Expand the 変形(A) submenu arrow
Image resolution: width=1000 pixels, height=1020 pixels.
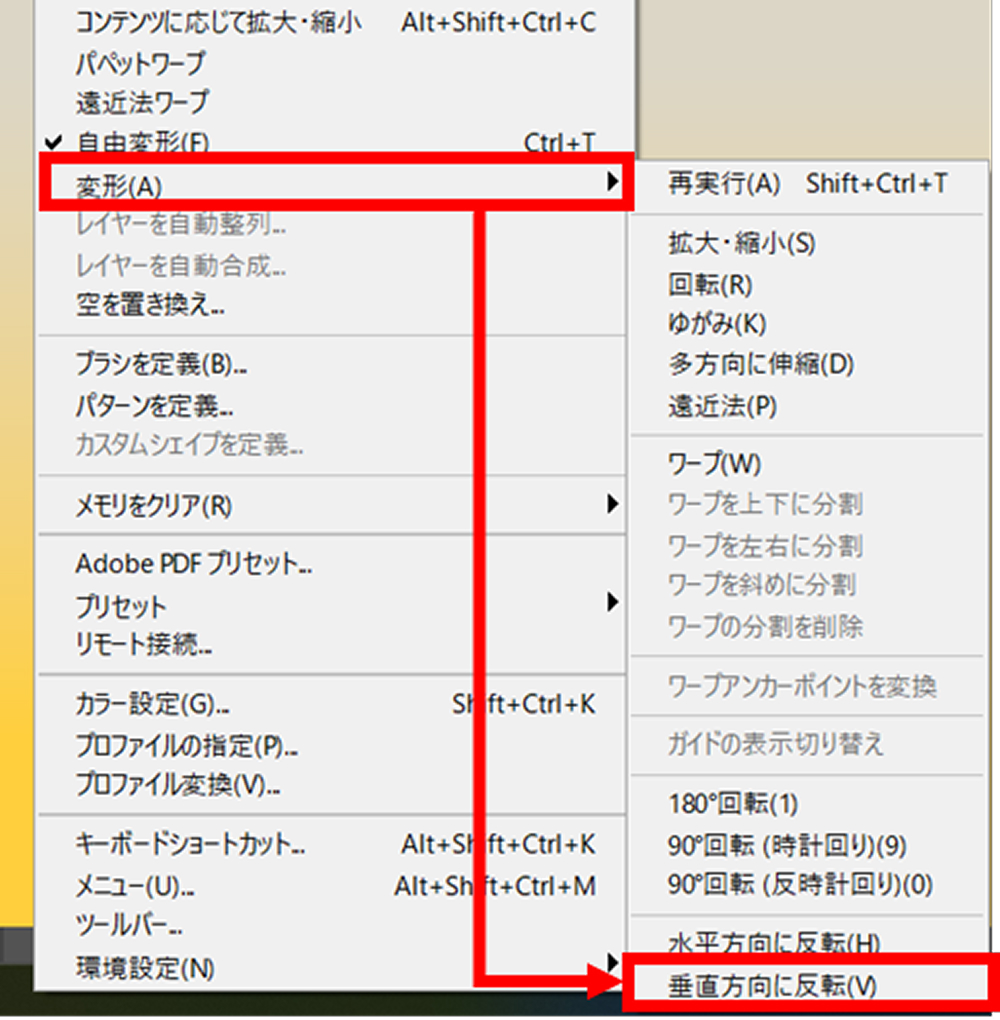(x=611, y=182)
